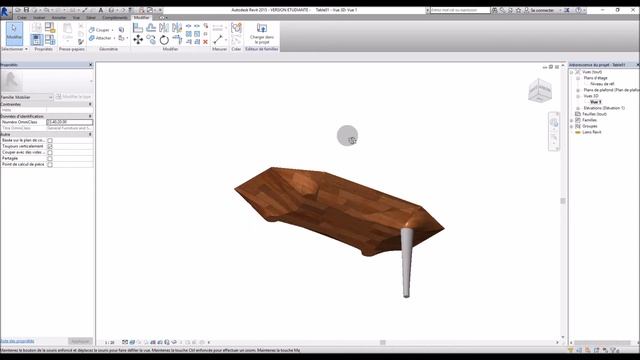This screenshot has height=360, width=640.
Task: Click the preview thumbnail in Properties palette
Action: point(11,81)
